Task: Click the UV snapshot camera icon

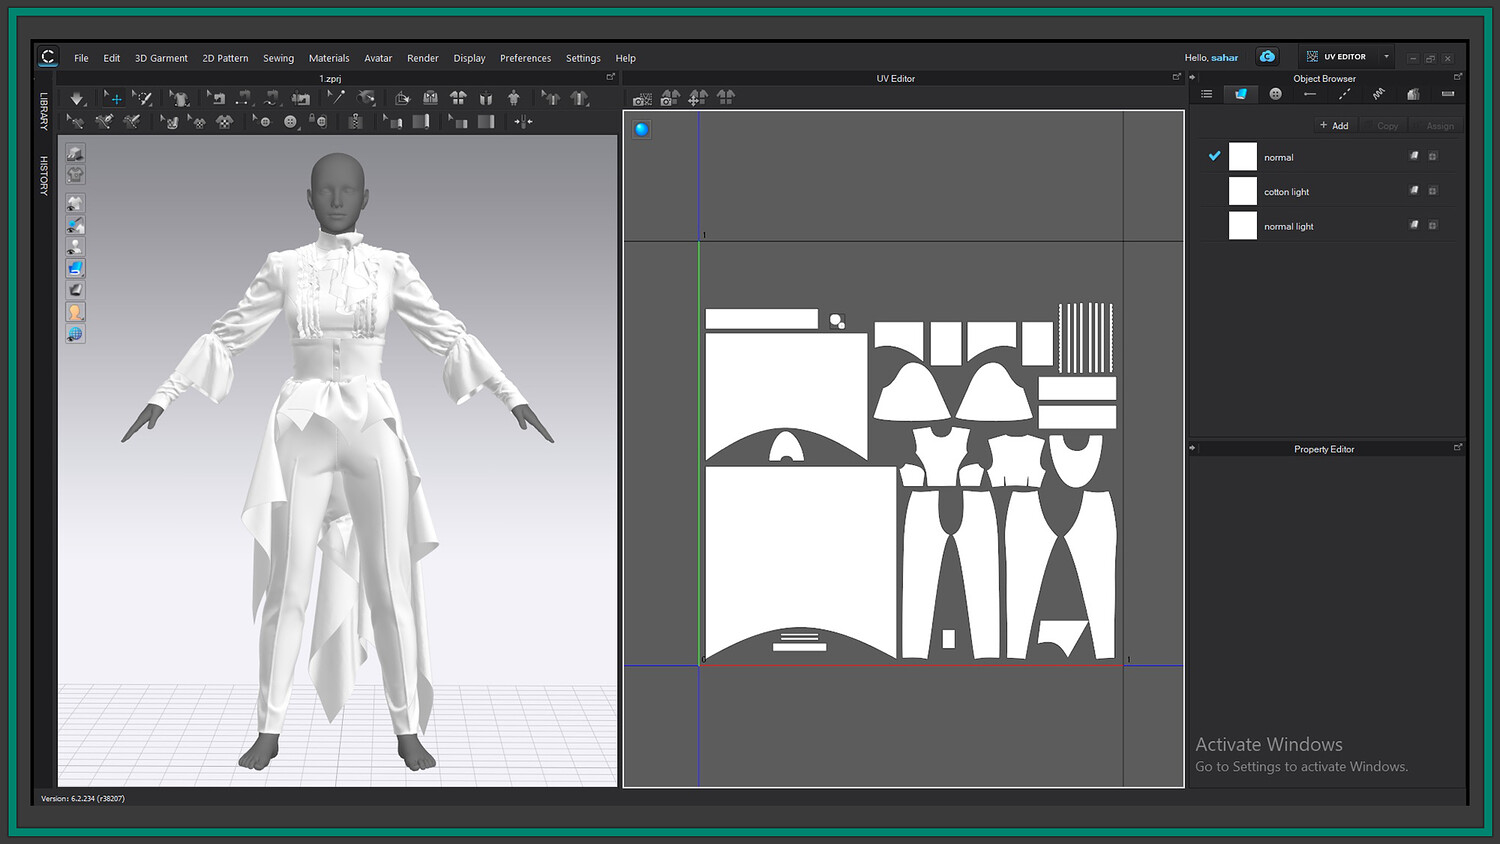Action: [x=642, y=98]
